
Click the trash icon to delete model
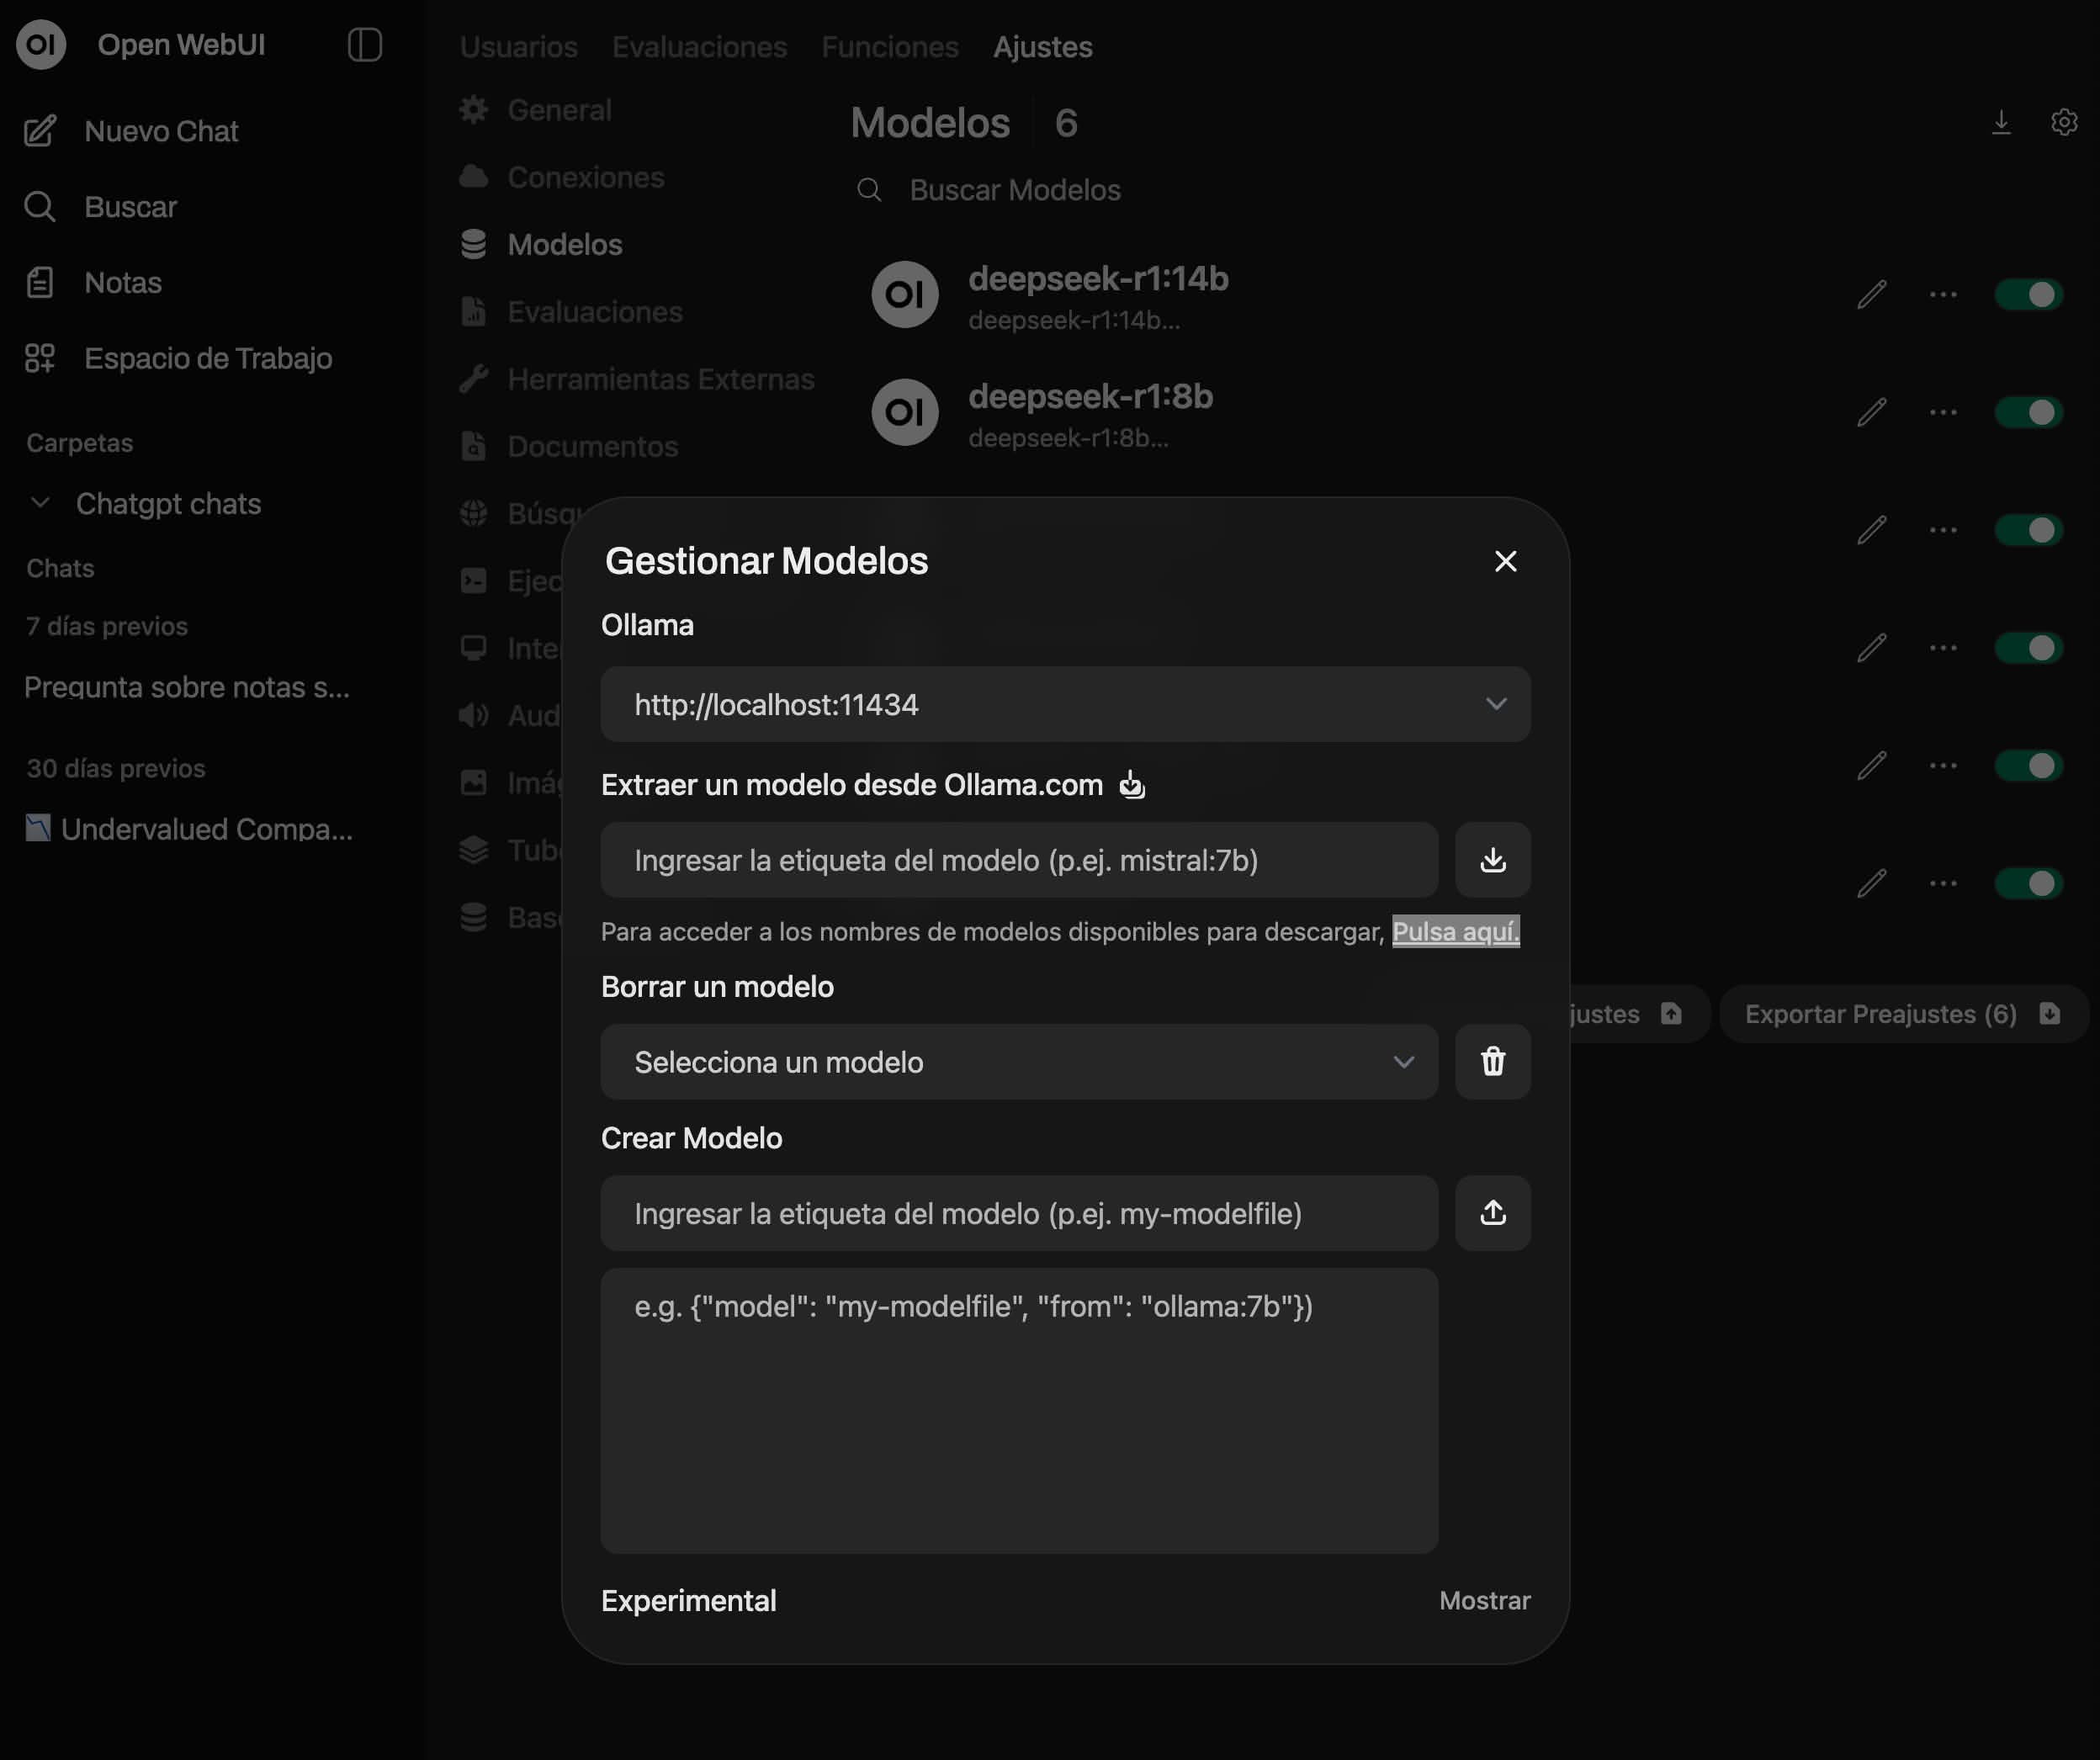(x=1492, y=1062)
